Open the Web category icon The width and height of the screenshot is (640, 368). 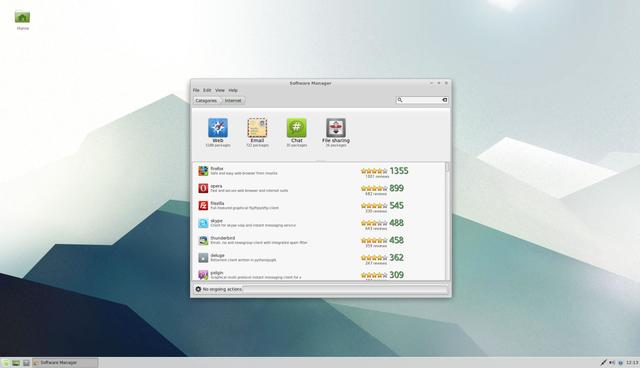218,128
